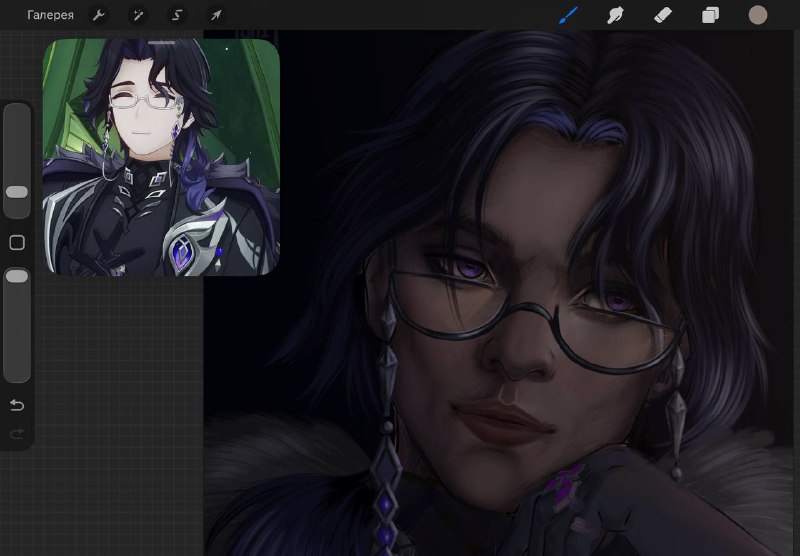
Task: Open the Layers panel
Action: pos(710,15)
